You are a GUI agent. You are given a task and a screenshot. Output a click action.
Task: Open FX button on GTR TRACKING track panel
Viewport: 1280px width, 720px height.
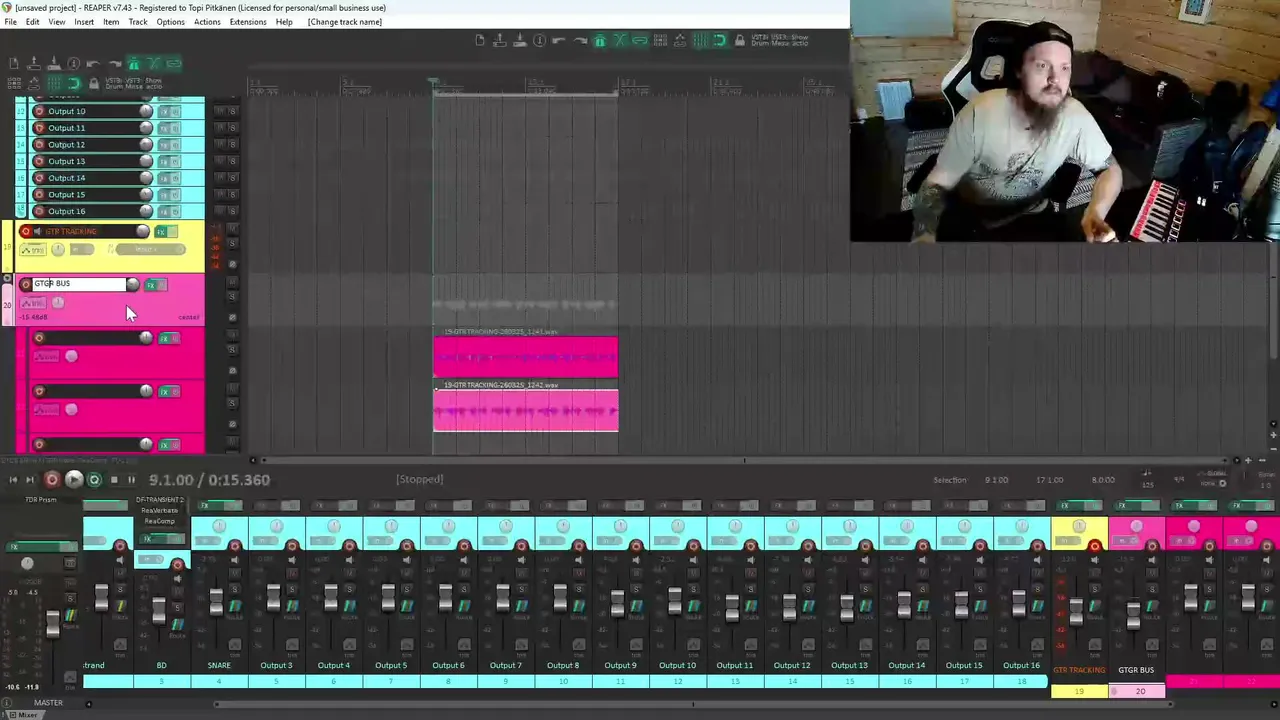160,232
